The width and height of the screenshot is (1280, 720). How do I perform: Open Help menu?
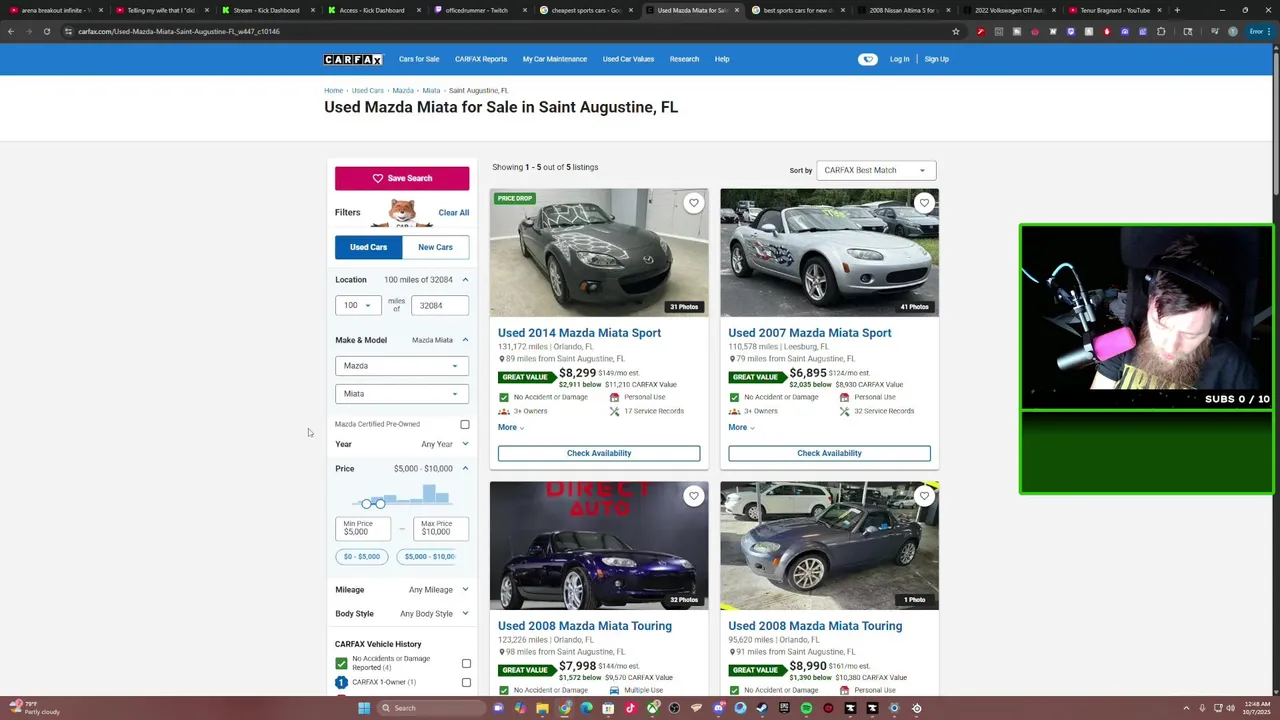coord(722,59)
